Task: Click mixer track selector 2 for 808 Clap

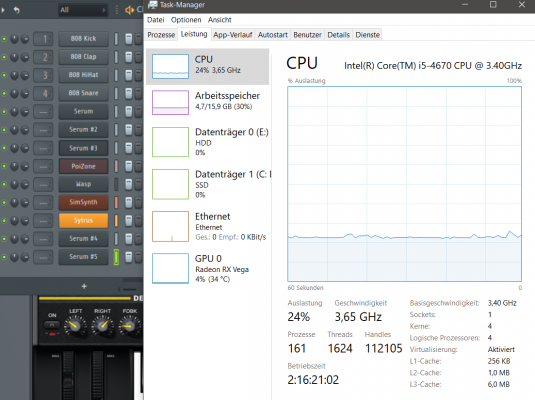Action: pos(43,57)
